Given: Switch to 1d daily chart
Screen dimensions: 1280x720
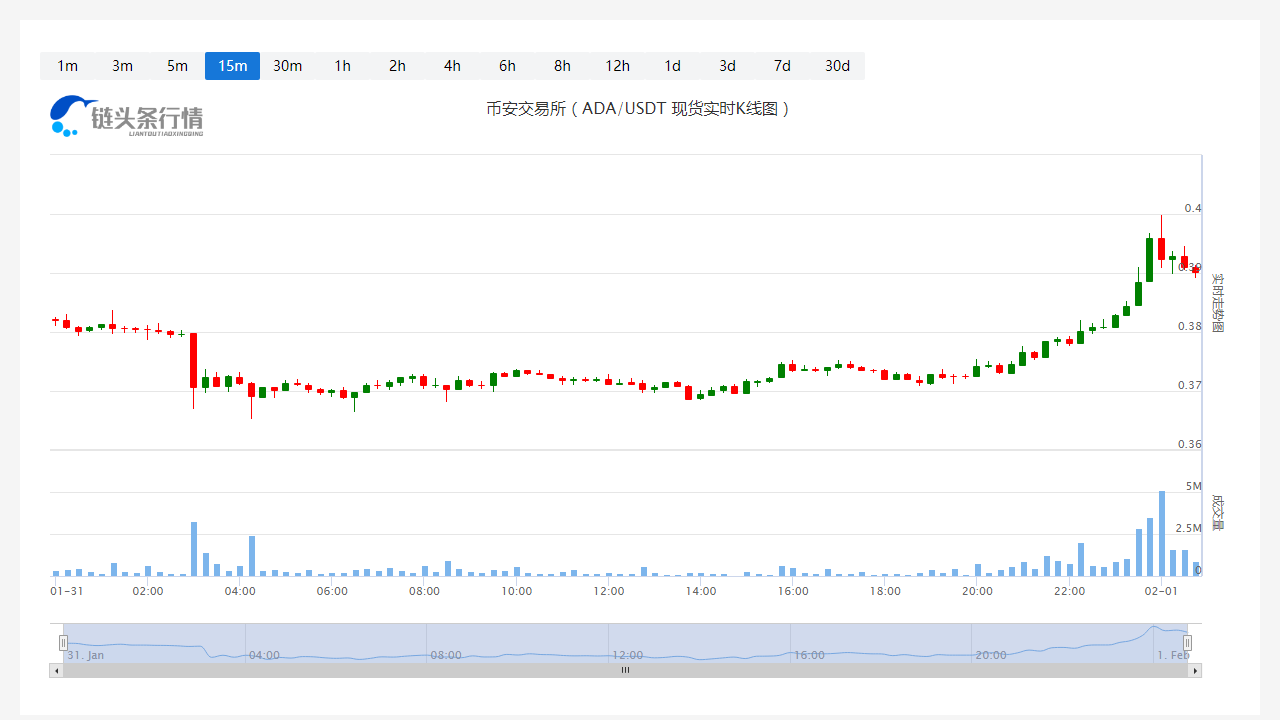Looking at the screenshot, I should click(672, 66).
